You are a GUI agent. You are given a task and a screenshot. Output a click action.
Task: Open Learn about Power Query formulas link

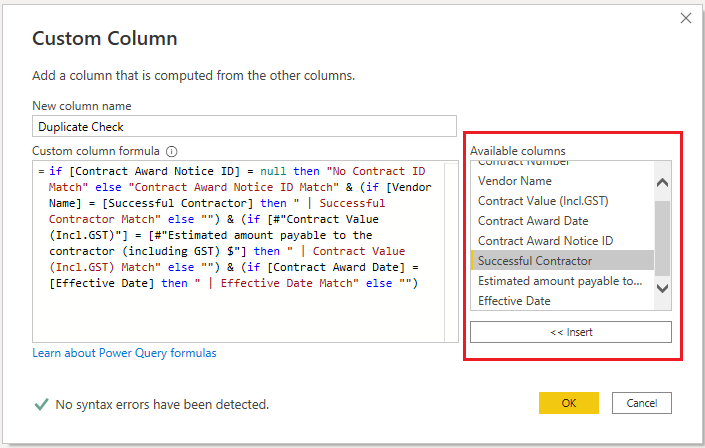(x=124, y=353)
